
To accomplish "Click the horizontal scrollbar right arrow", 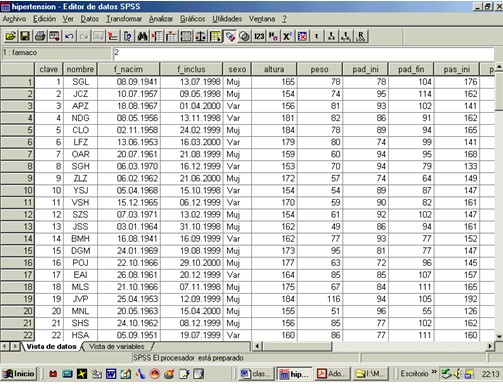I will [x=490, y=346].
